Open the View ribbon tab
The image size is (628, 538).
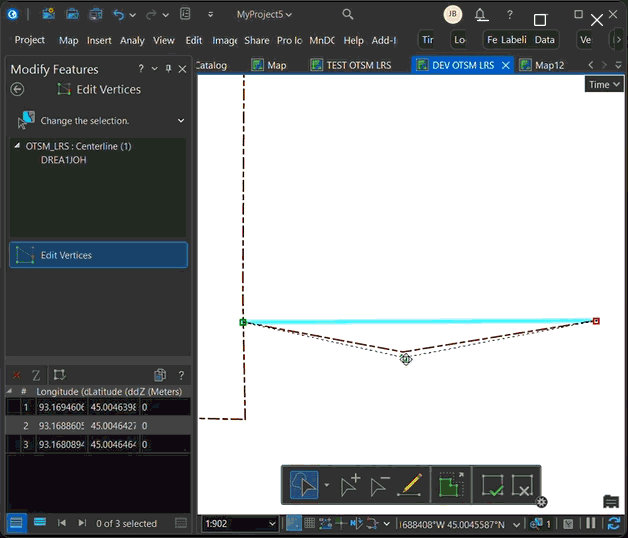click(x=164, y=40)
